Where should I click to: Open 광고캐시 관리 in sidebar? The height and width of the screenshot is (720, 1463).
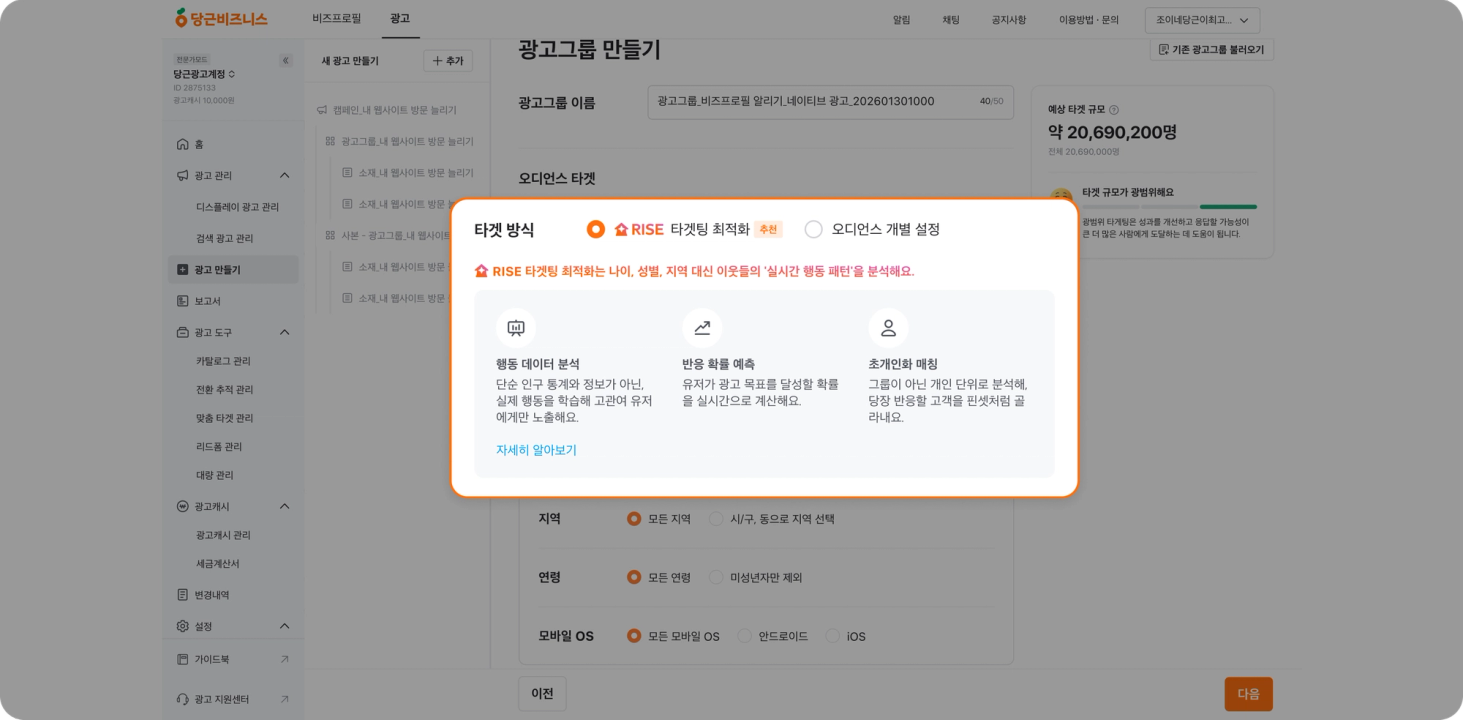(224, 535)
